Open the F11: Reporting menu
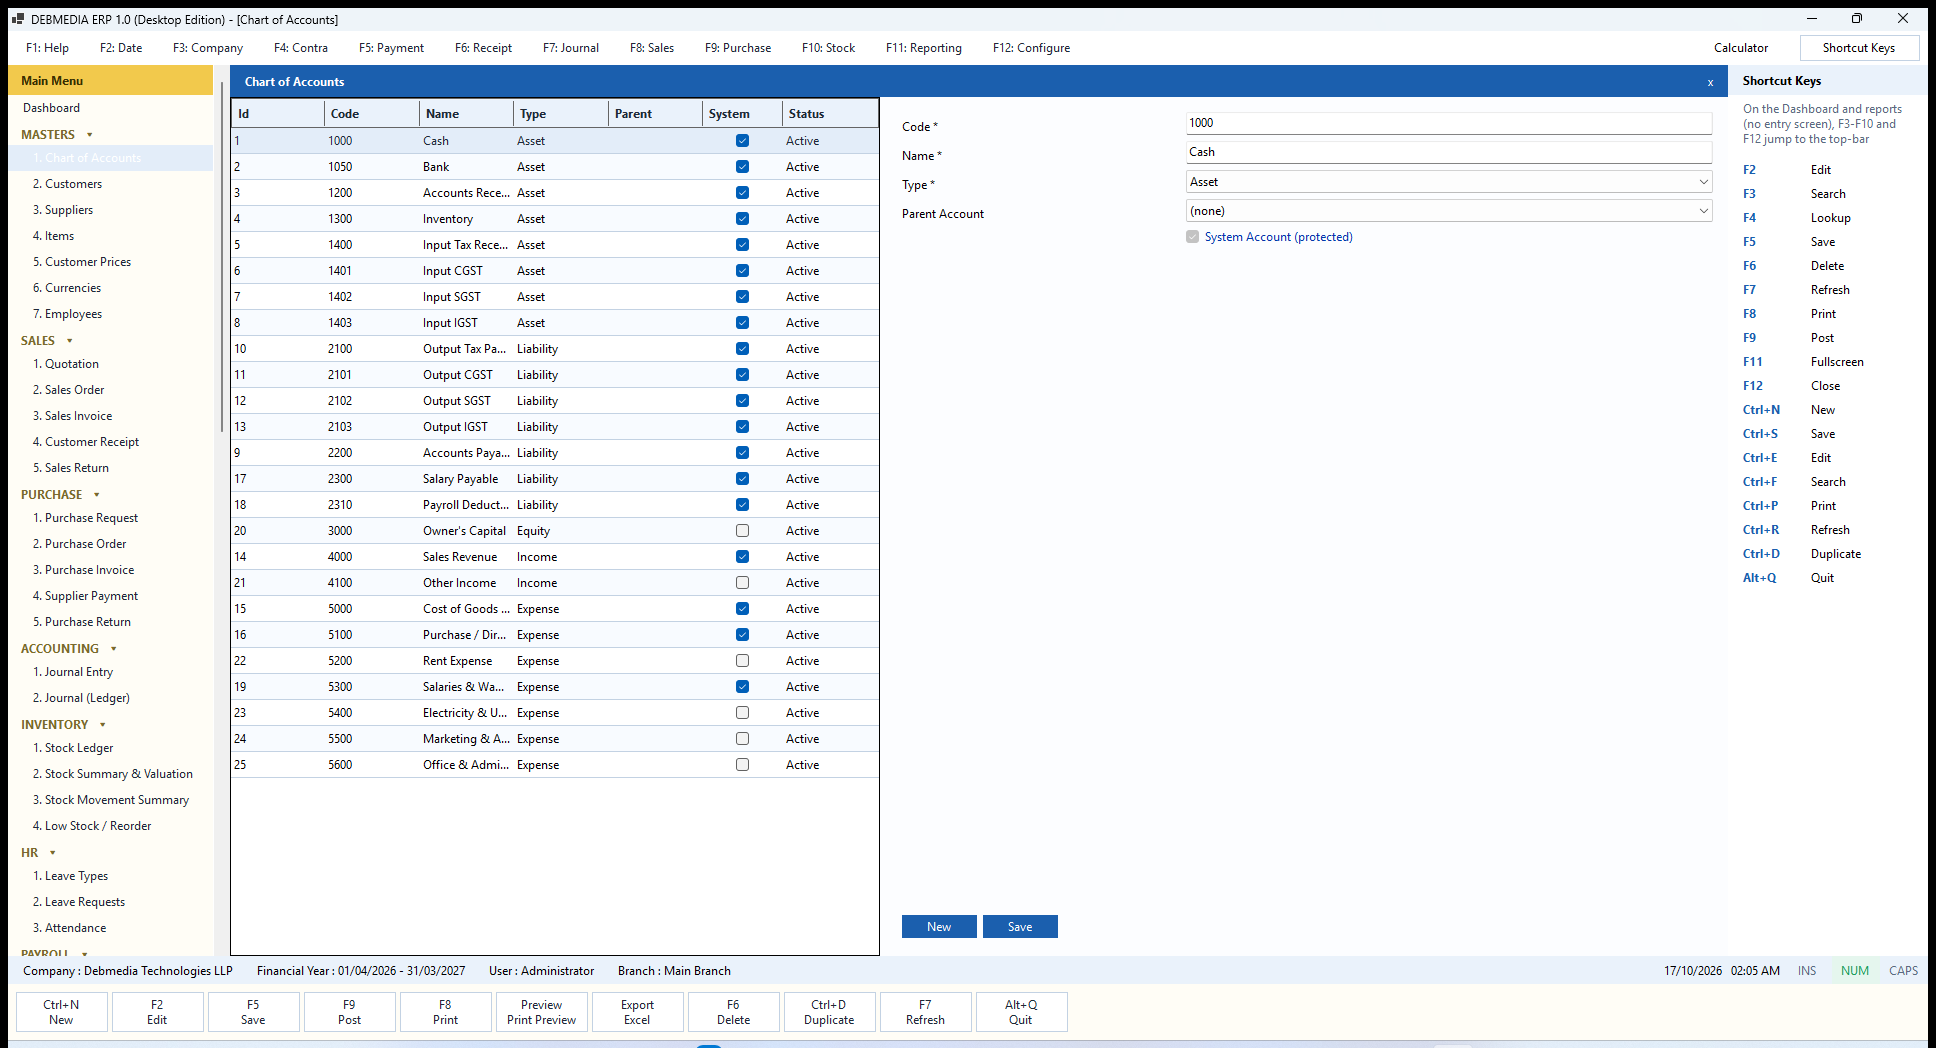Viewport: 1936px width, 1048px height. click(924, 48)
